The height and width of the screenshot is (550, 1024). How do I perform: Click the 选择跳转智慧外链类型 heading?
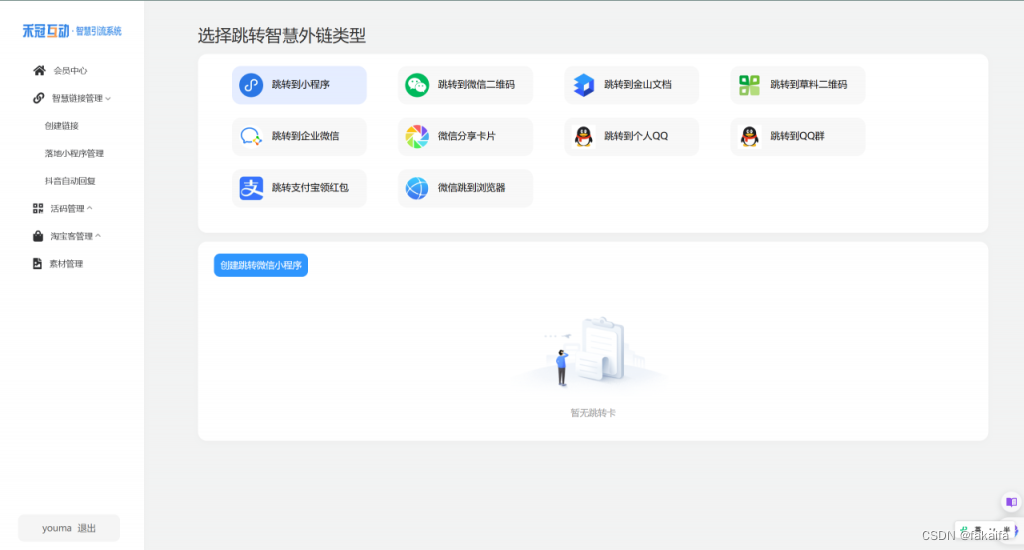pyautogui.click(x=281, y=35)
